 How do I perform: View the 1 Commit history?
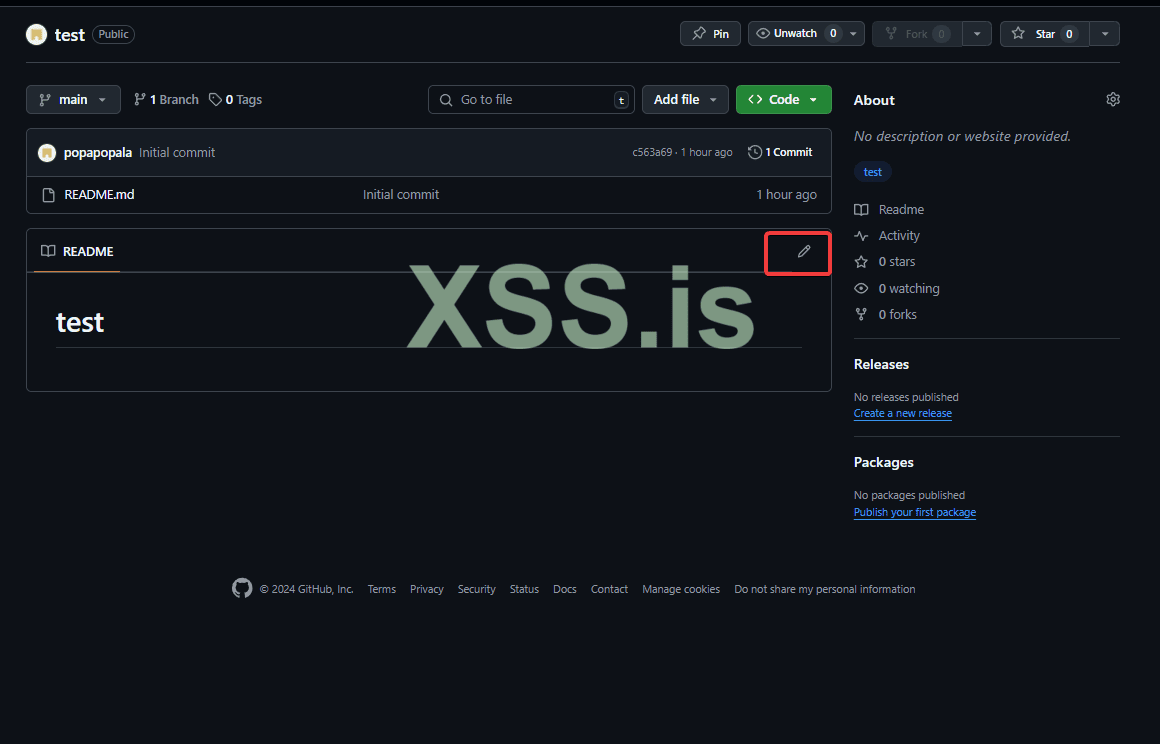click(x=780, y=152)
